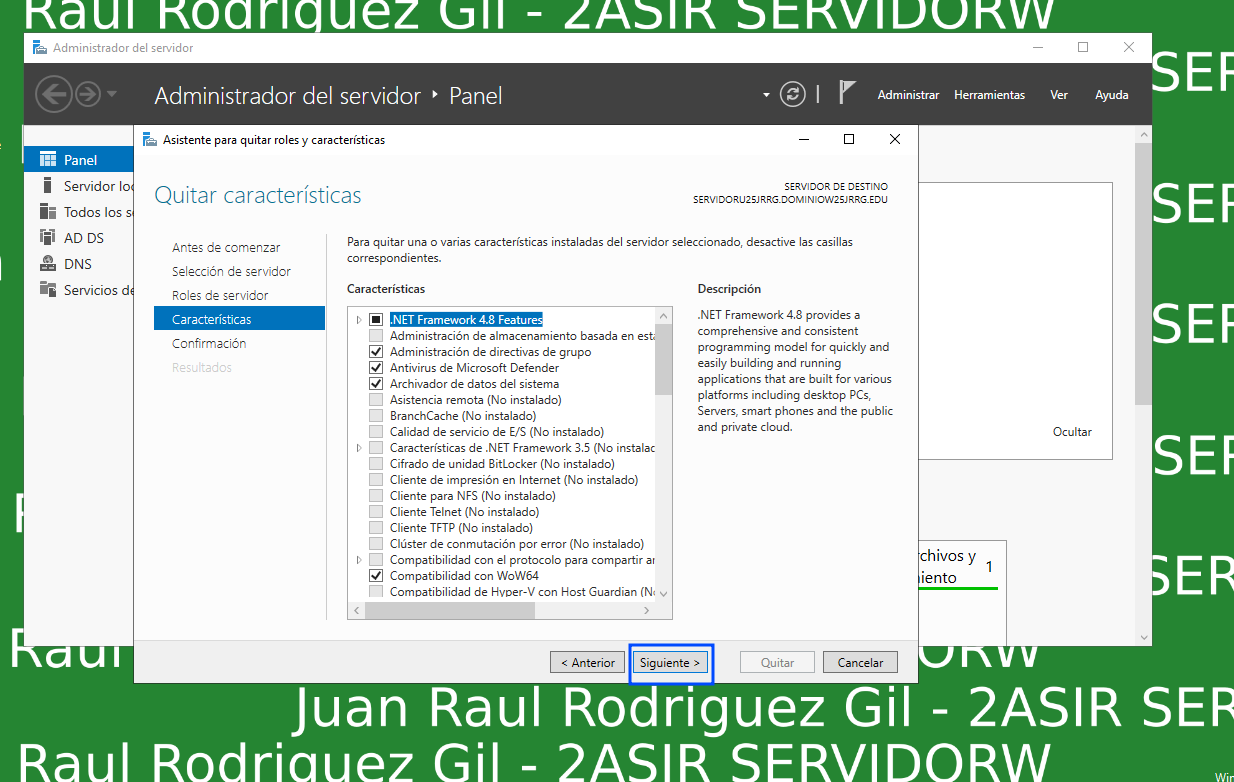Click the Panel dashboard icon in sidebar

point(47,160)
